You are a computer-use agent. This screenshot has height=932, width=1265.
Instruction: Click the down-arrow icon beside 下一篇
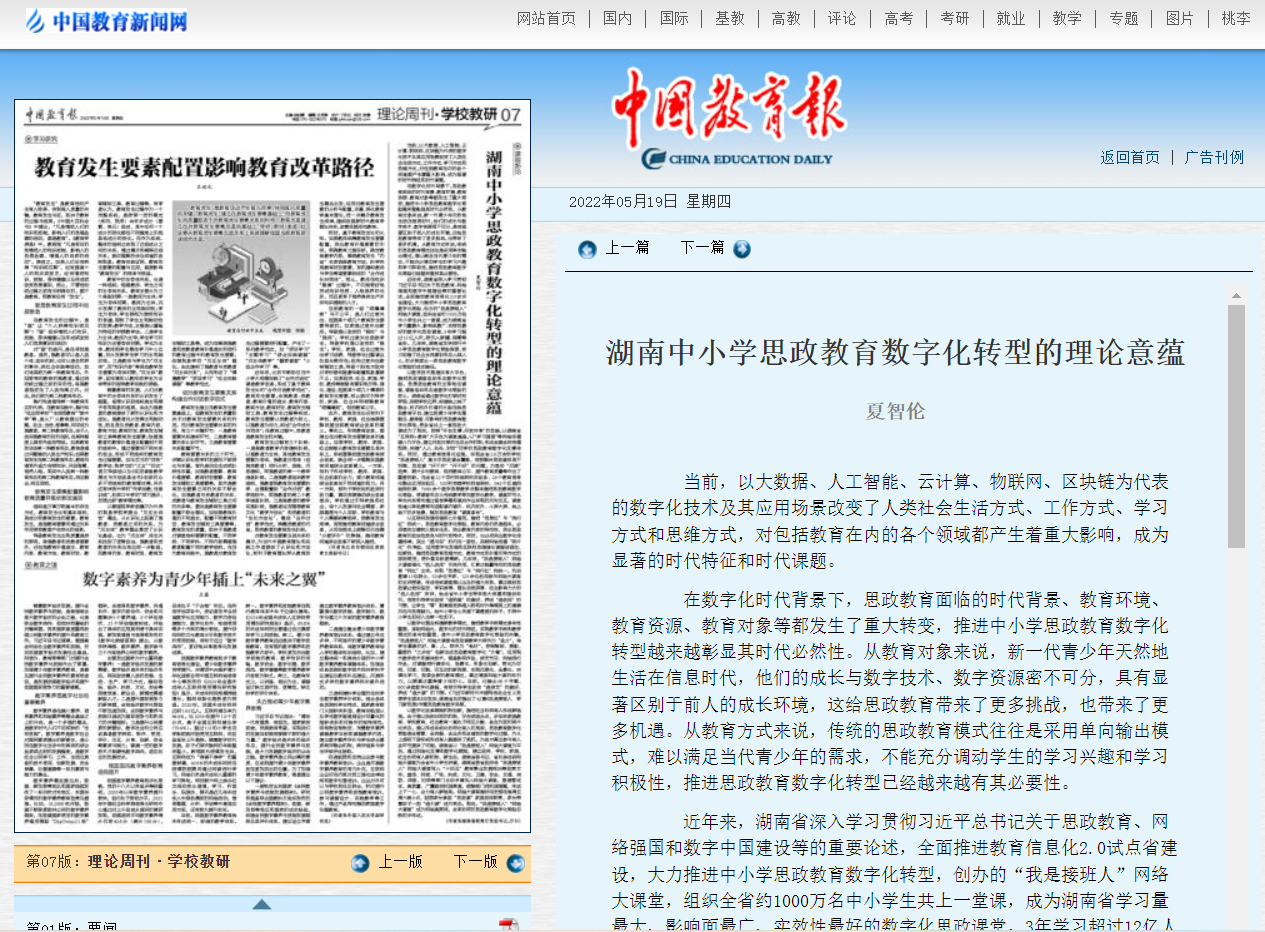(x=742, y=249)
